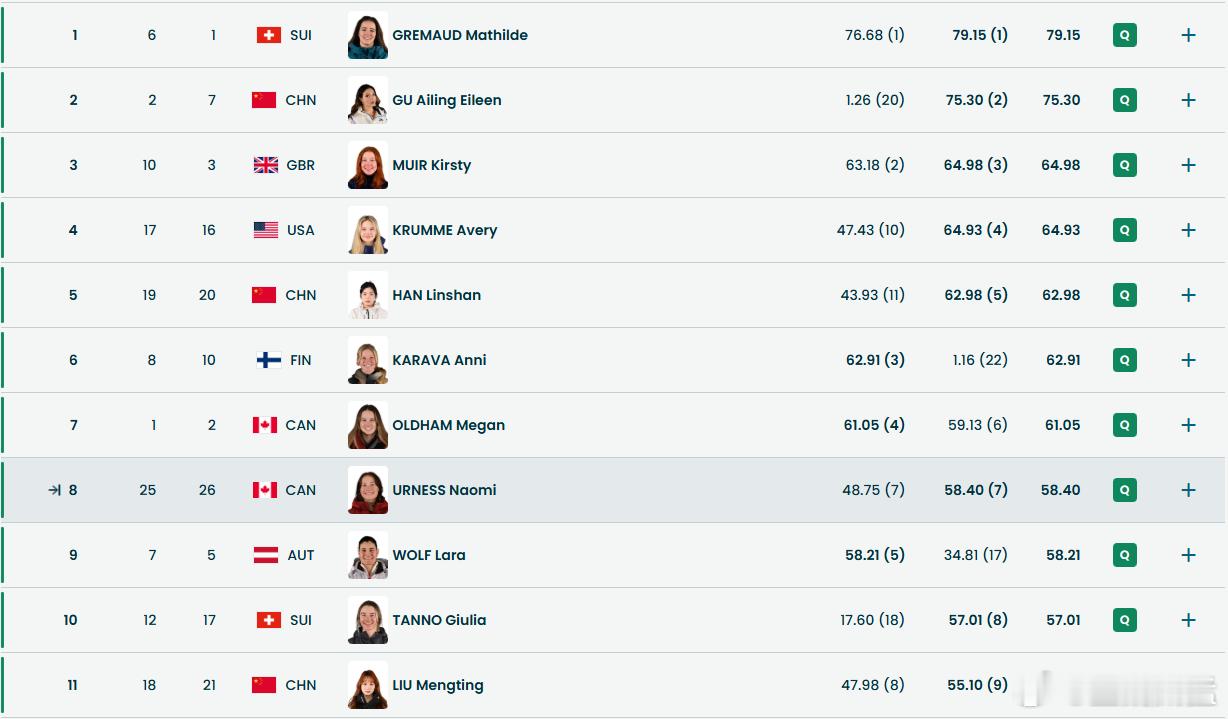This screenshot has height=719, width=1228.
Task: Click the British flag for GBR
Action: point(266,165)
